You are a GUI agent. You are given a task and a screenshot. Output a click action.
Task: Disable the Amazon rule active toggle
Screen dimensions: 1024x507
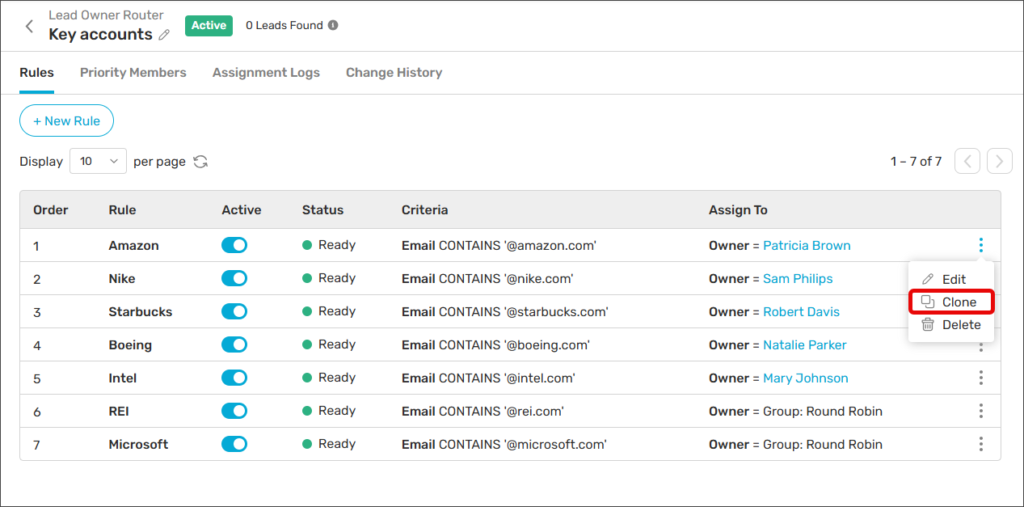tap(234, 245)
